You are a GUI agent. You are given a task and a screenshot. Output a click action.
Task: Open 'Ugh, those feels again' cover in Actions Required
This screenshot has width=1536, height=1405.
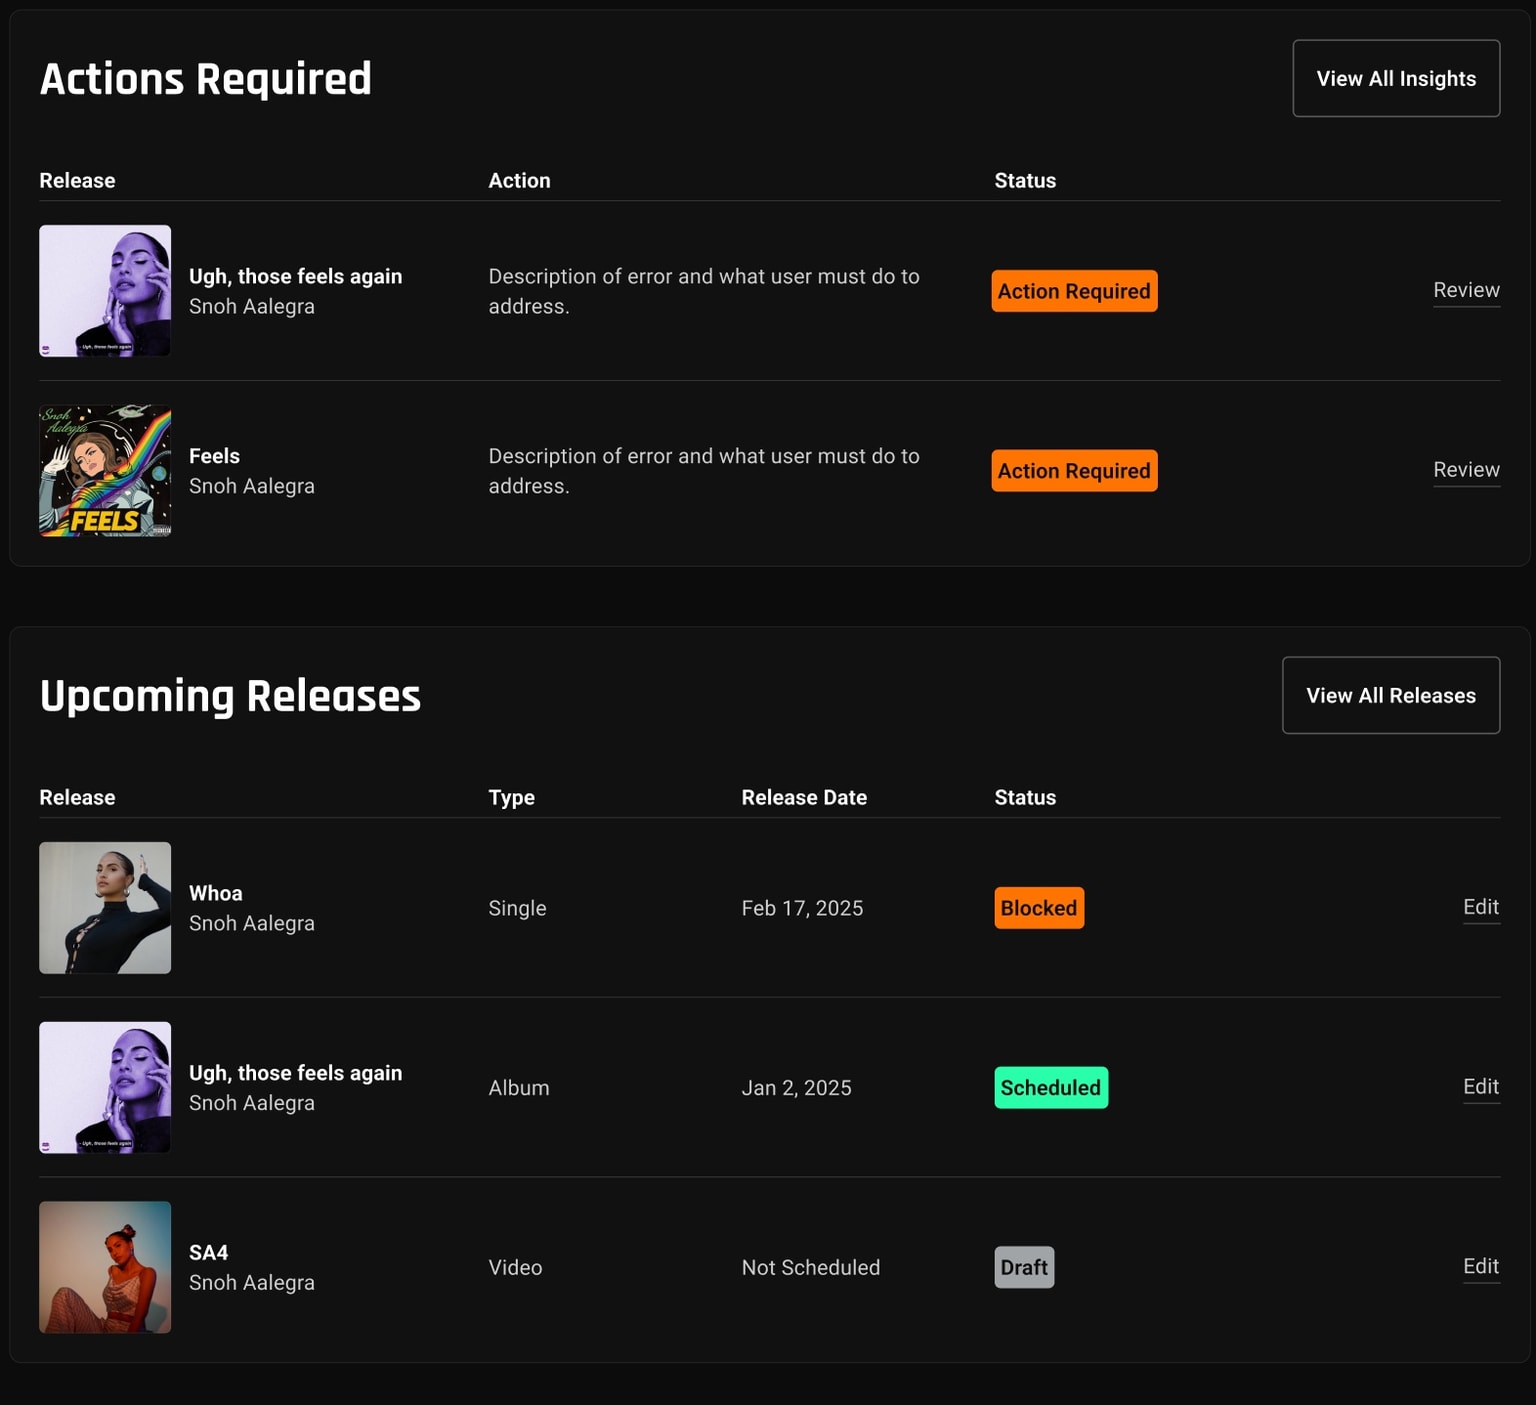pos(105,291)
